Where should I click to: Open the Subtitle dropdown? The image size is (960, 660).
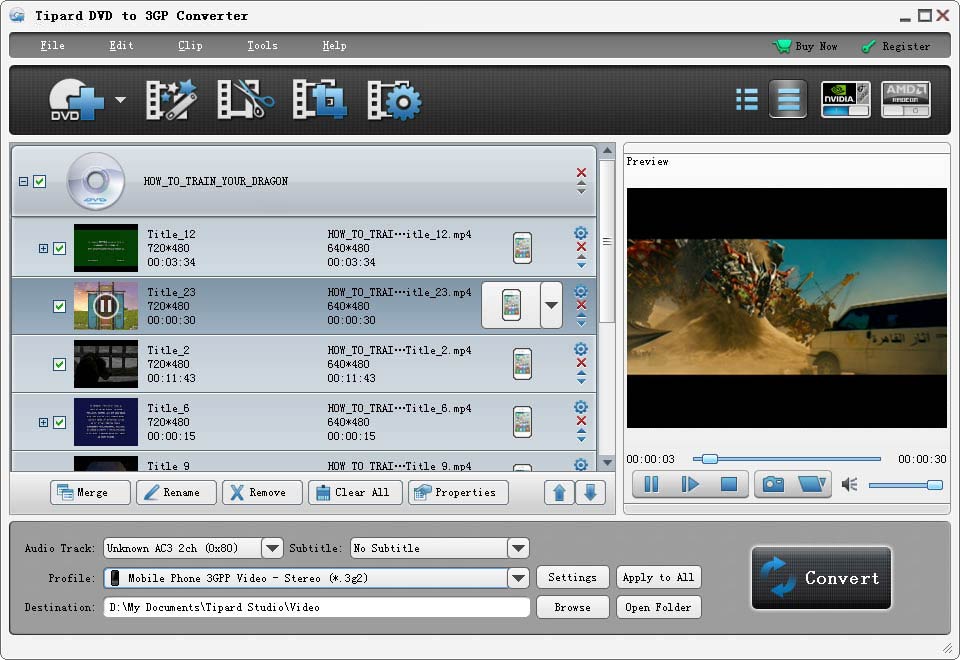pyautogui.click(x=519, y=548)
